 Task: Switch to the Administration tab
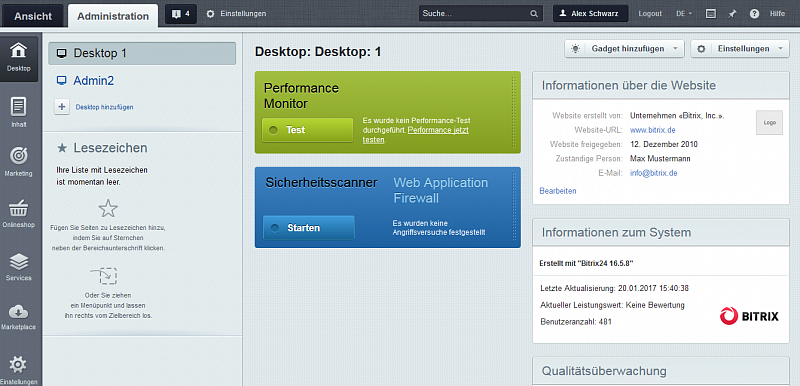click(x=113, y=16)
